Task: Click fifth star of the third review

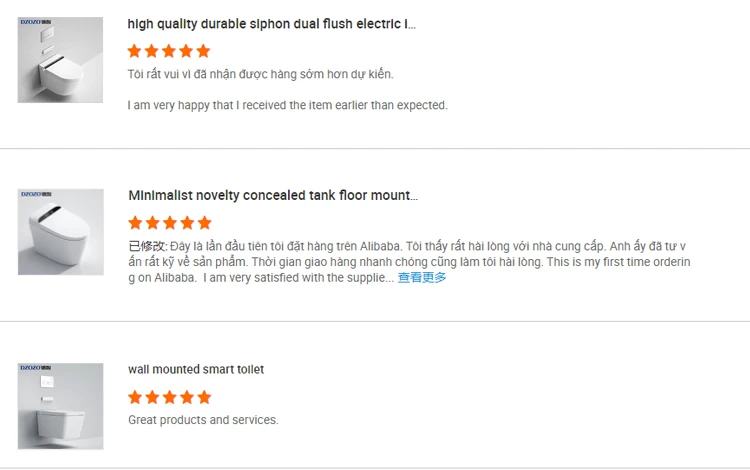Action: point(203,397)
